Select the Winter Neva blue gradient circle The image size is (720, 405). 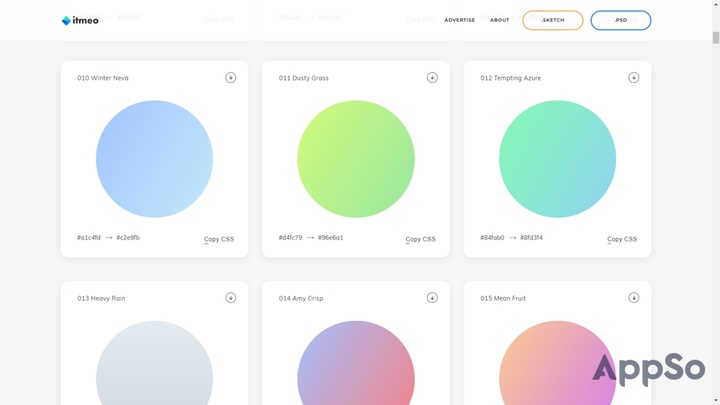click(x=154, y=159)
